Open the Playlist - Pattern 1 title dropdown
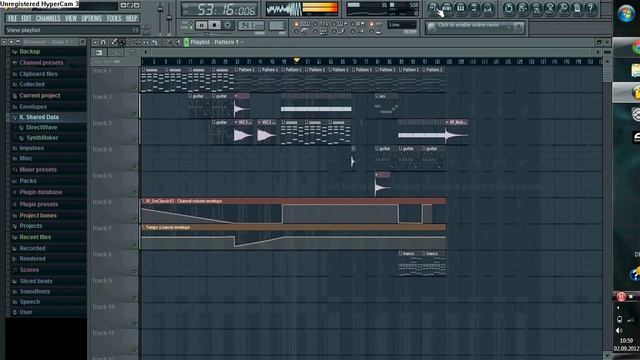 point(217,42)
